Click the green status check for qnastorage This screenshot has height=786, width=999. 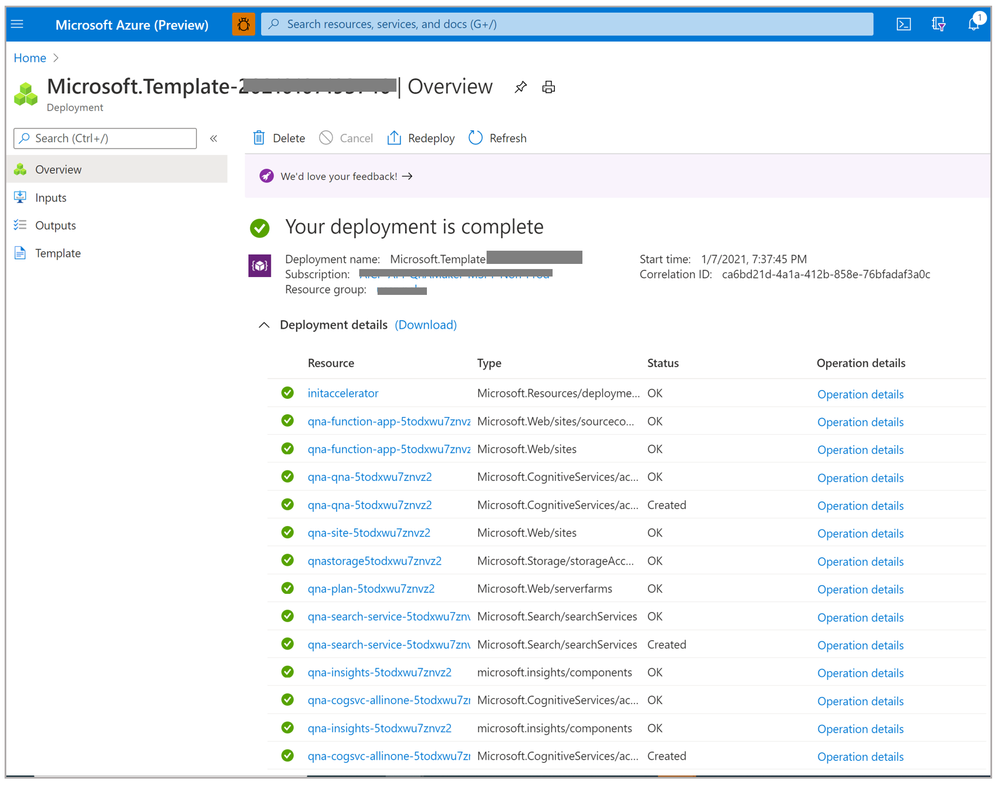pyautogui.click(x=287, y=561)
